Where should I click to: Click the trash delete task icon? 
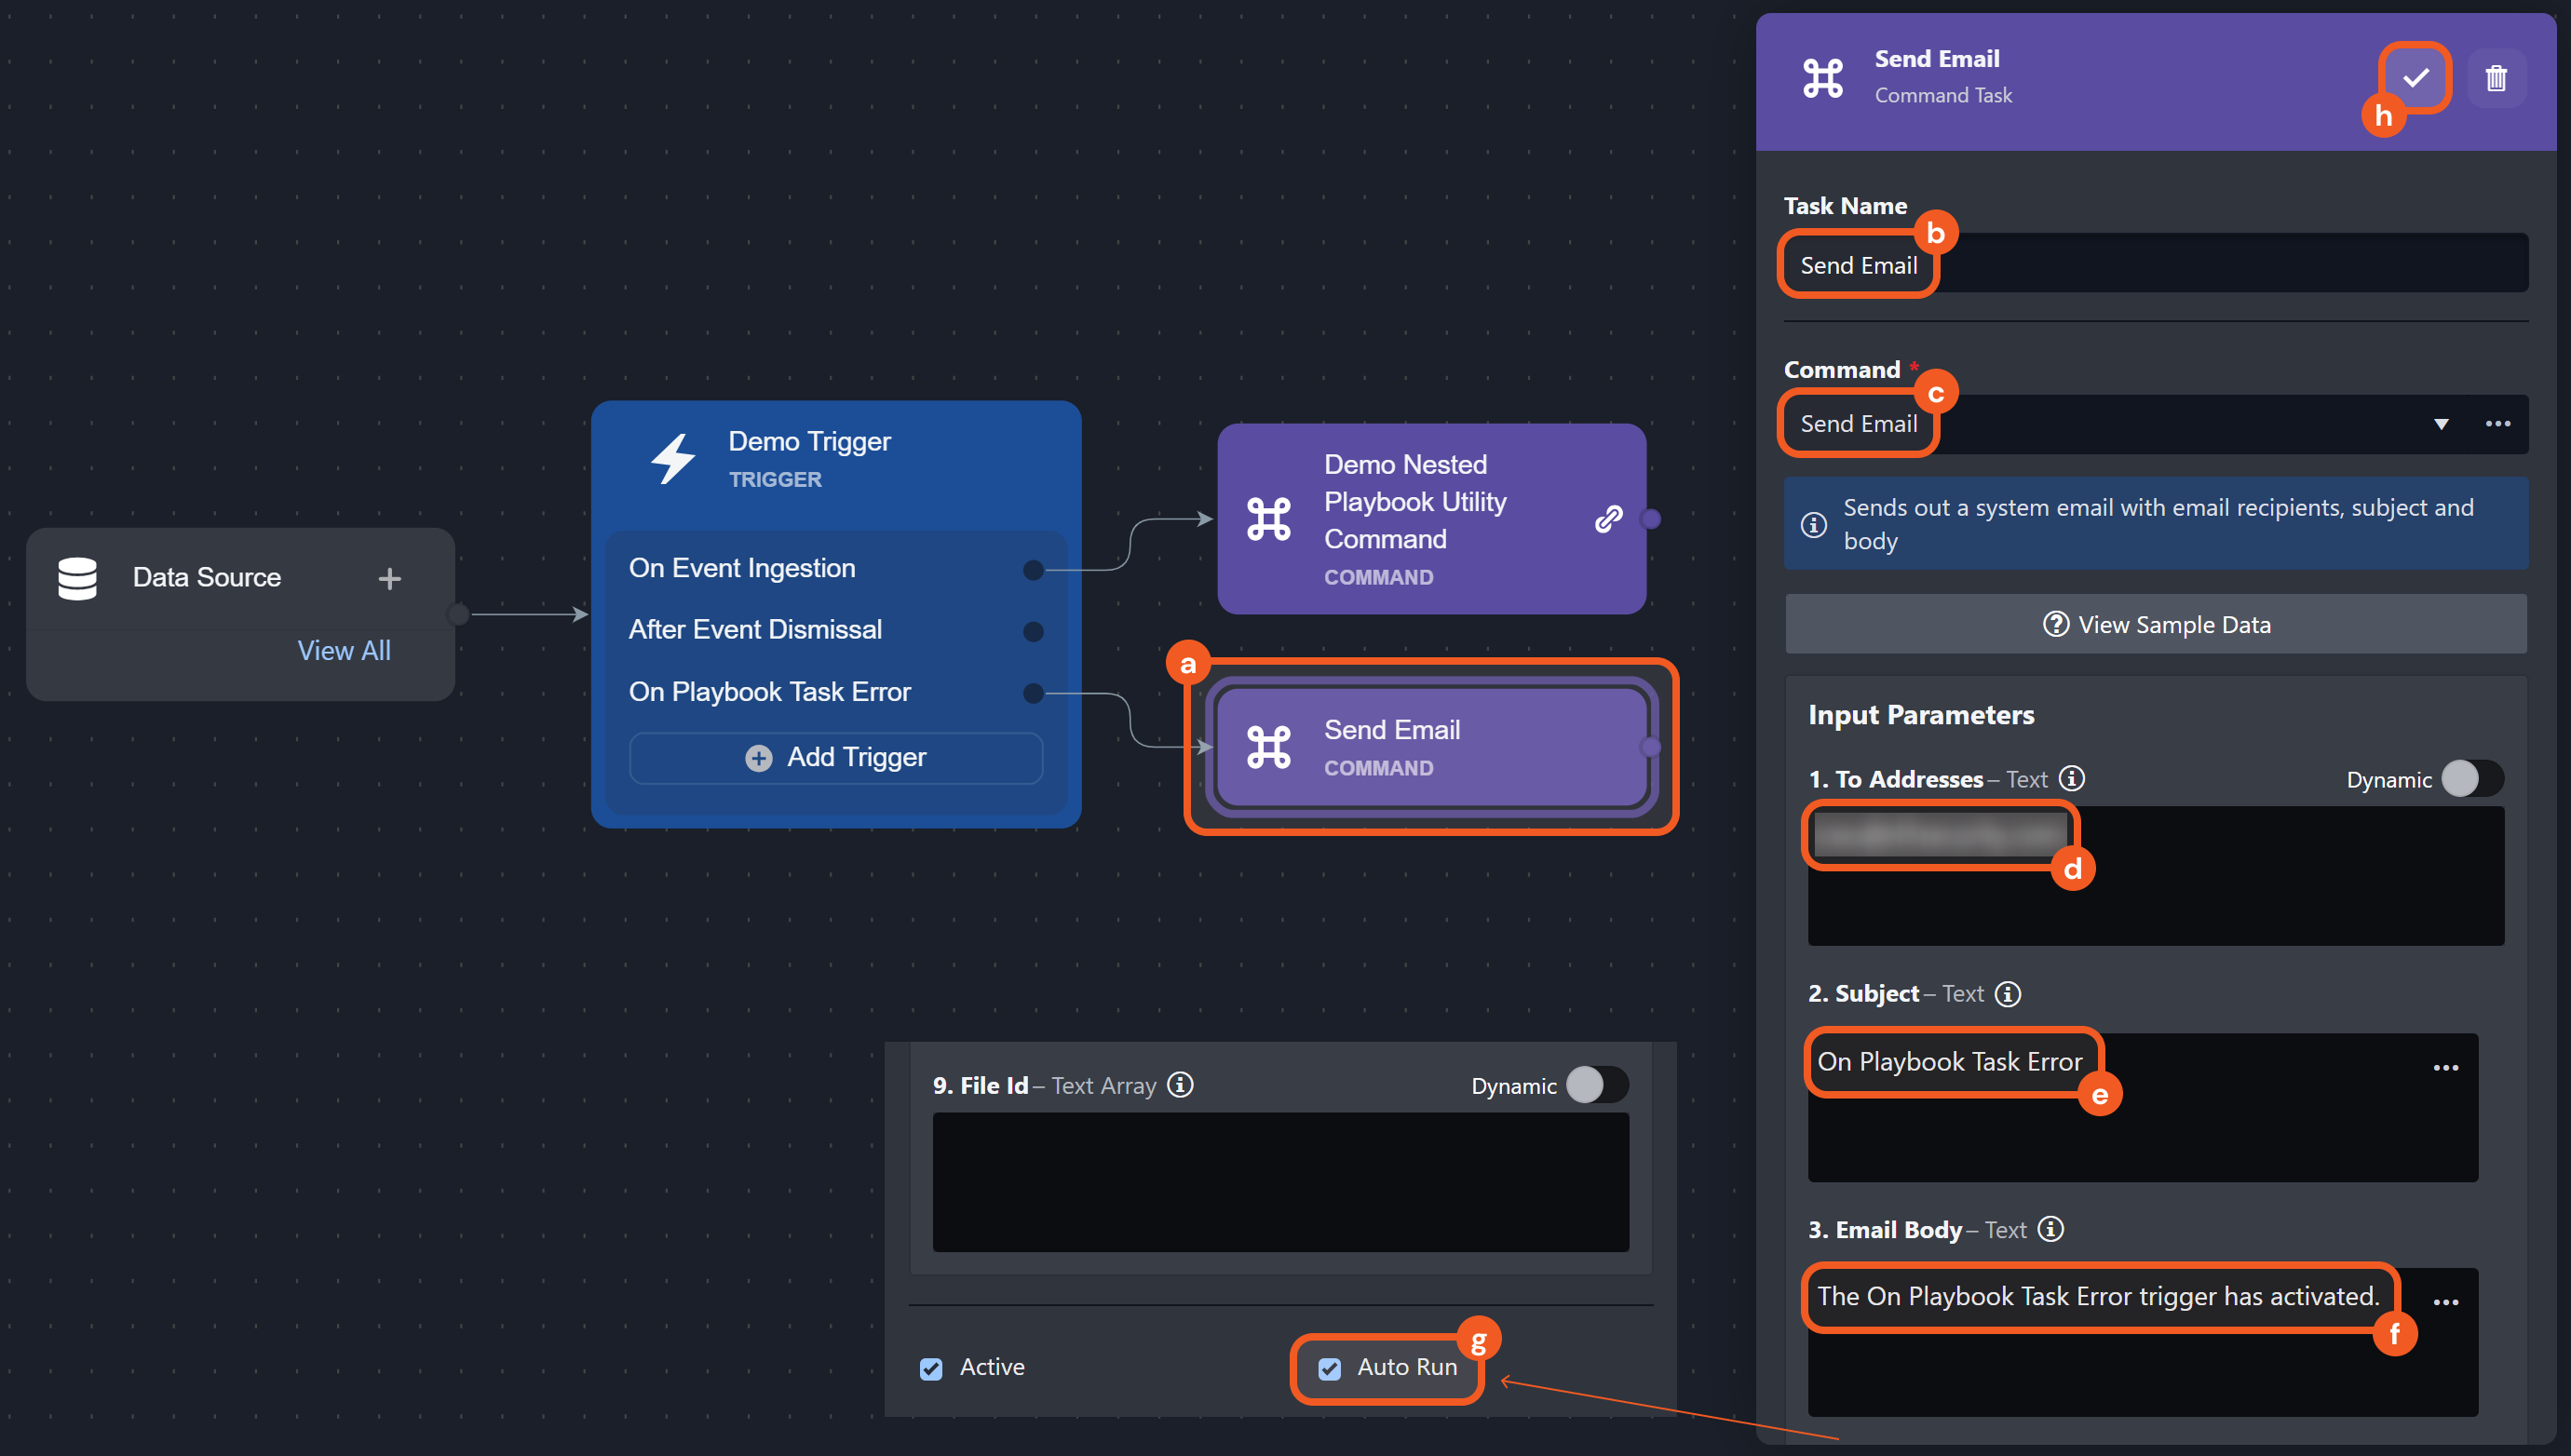click(x=2495, y=78)
